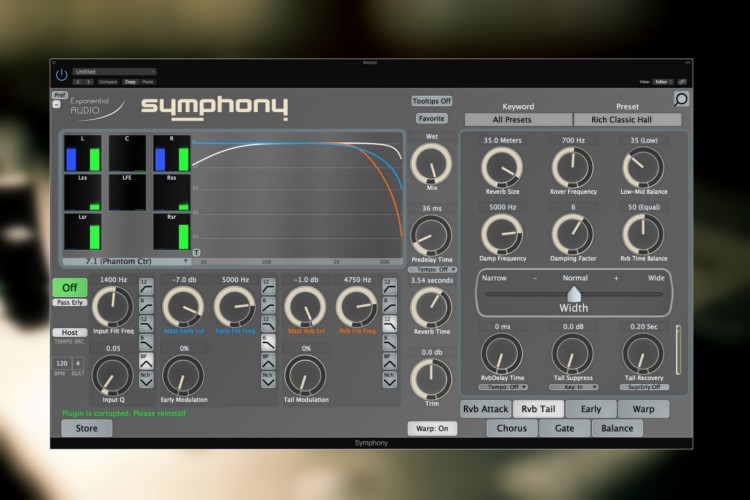Select reverb filter 12 dB high-pass shape
This screenshot has height=500, width=750.
pyautogui.click(x=389, y=286)
